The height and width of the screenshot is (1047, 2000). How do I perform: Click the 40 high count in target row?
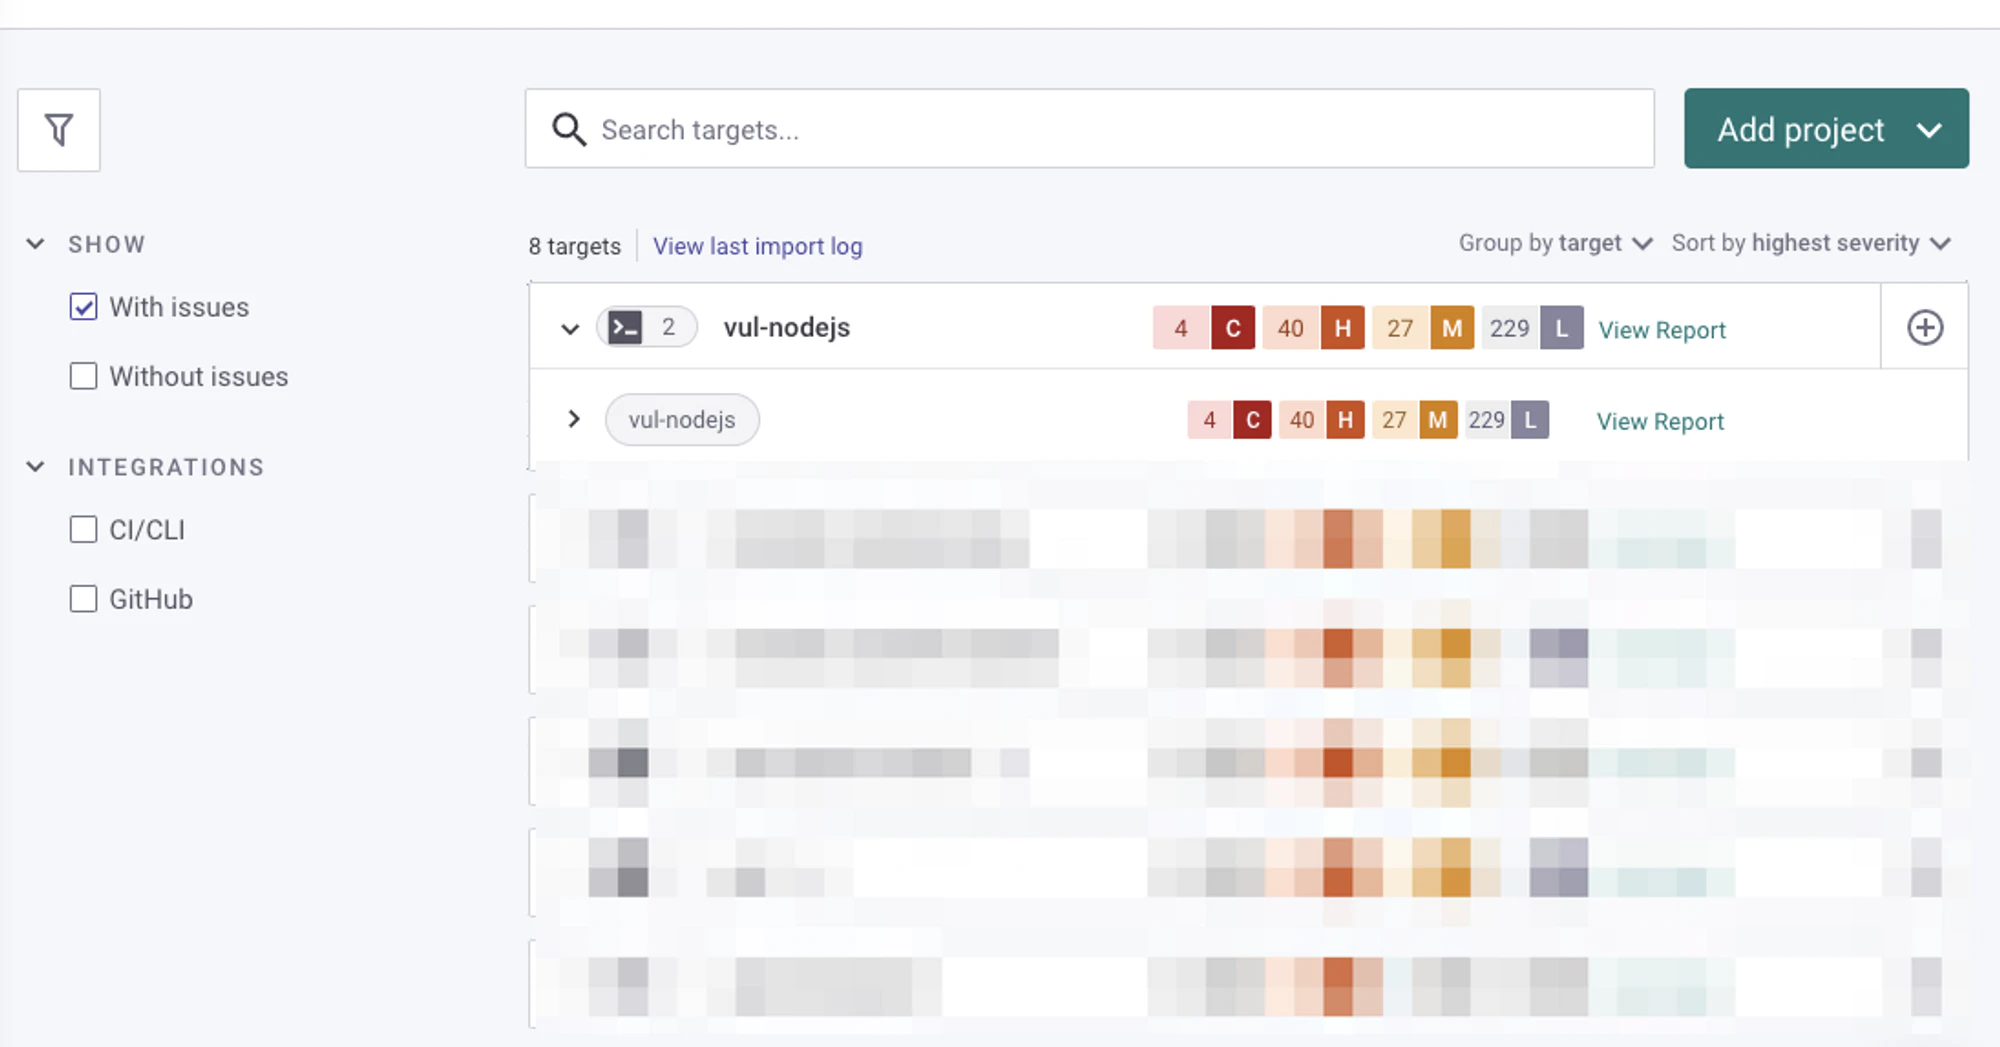(1291, 328)
